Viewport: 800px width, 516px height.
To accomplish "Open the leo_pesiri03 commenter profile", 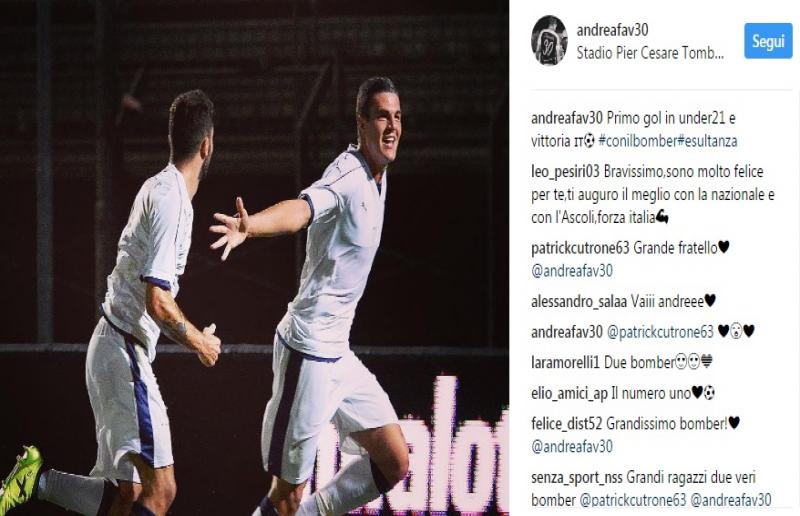I will click(565, 171).
